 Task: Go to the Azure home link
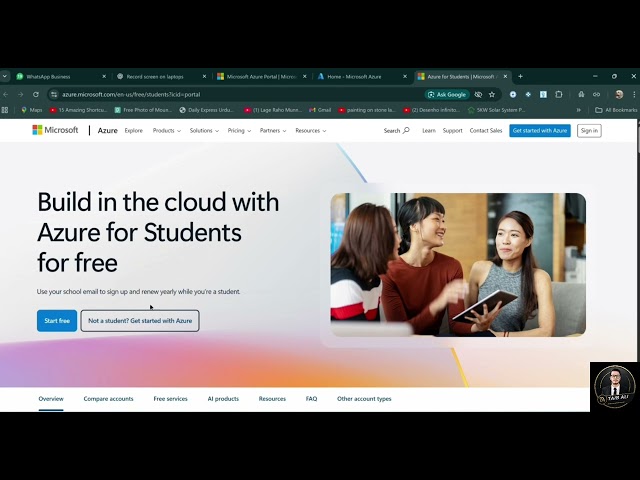pos(107,131)
